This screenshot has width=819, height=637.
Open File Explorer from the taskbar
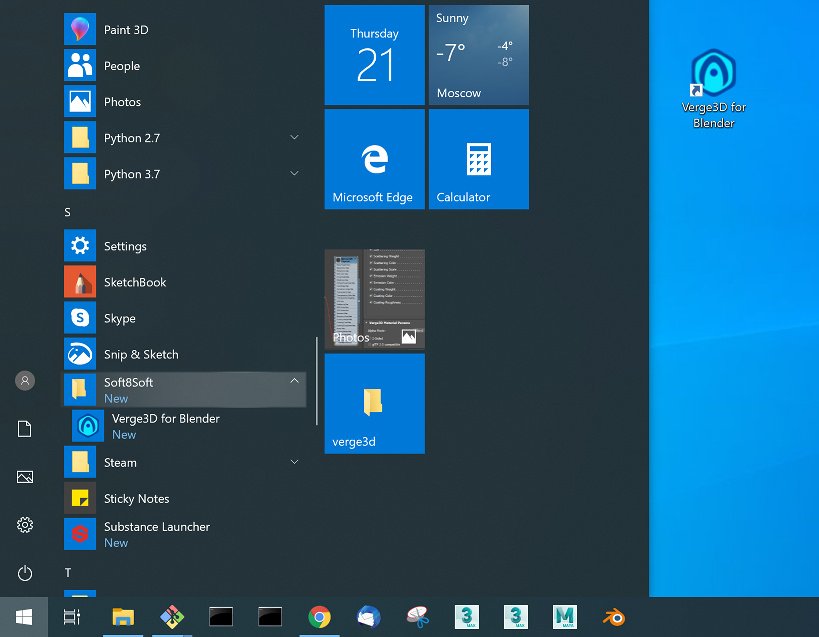click(x=123, y=617)
